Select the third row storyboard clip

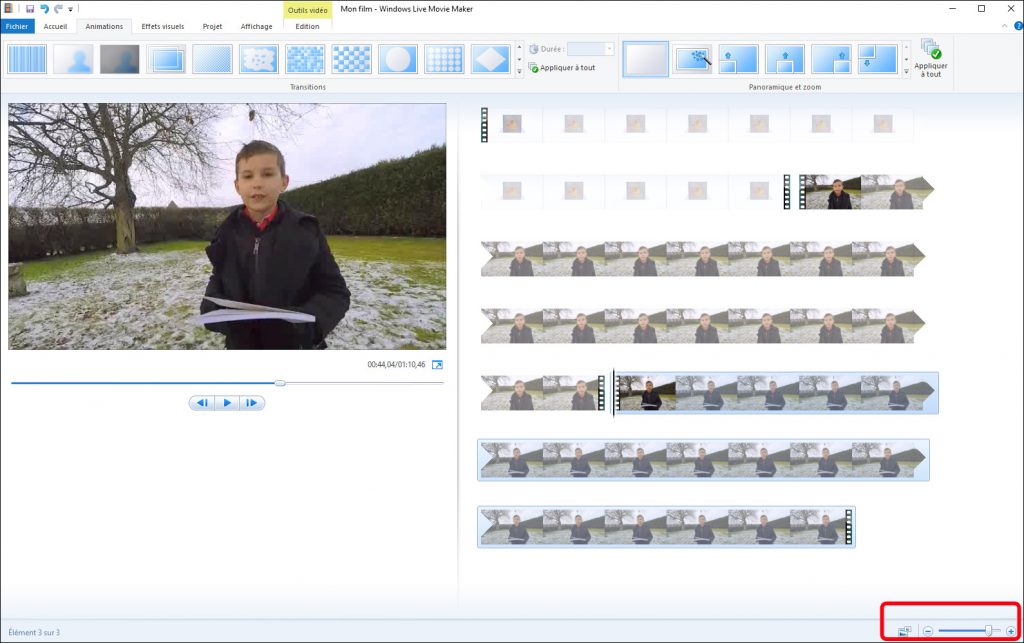[703, 259]
